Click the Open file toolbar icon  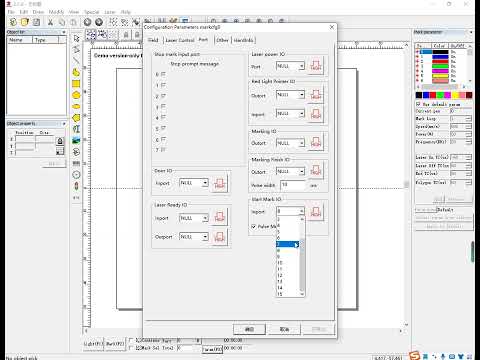(25, 22)
